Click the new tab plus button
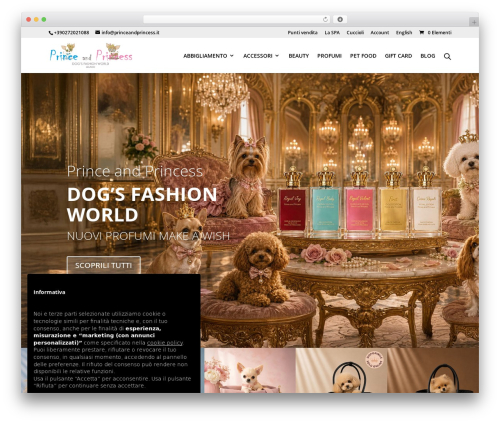Screen dimensions: 500x423 pos(474,22)
